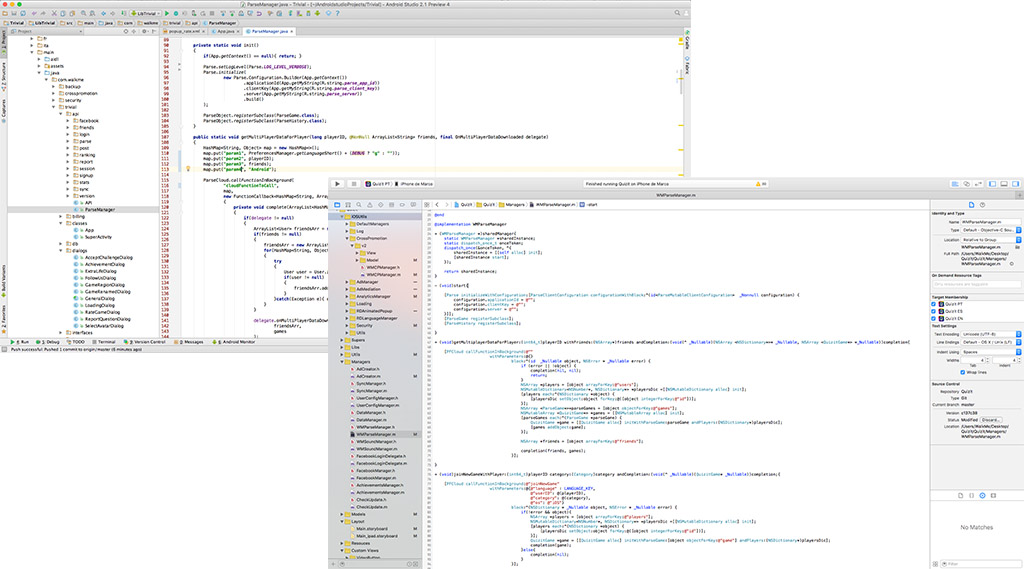This screenshot has width=1024, height=569.
Task: Expand the 'billing' folder in project tree
Action: 61,216
